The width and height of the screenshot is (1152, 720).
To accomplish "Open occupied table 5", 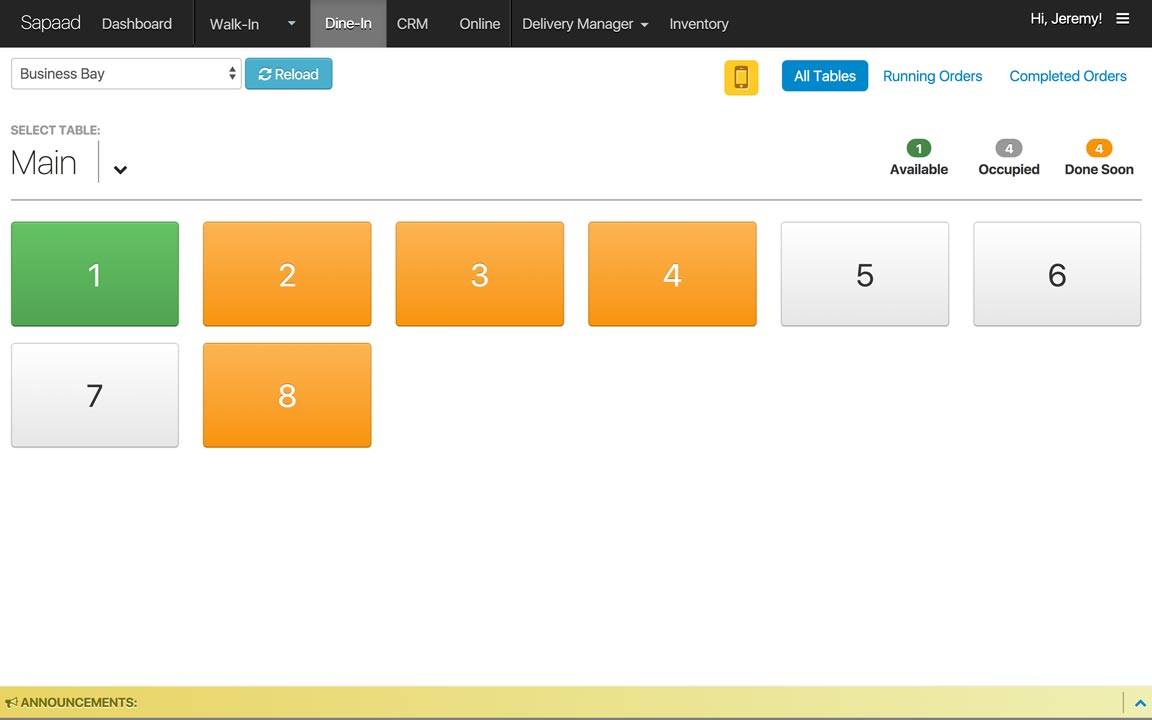I will pos(864,274).
